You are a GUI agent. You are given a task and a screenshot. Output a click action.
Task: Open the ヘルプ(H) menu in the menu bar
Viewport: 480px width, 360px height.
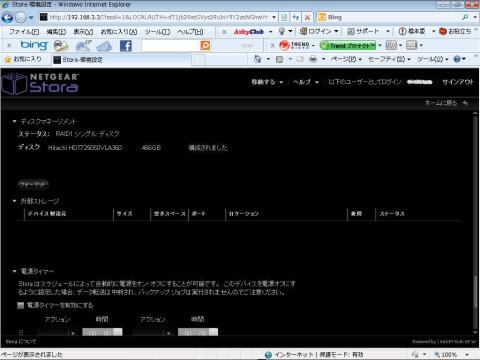pos(190,32)
